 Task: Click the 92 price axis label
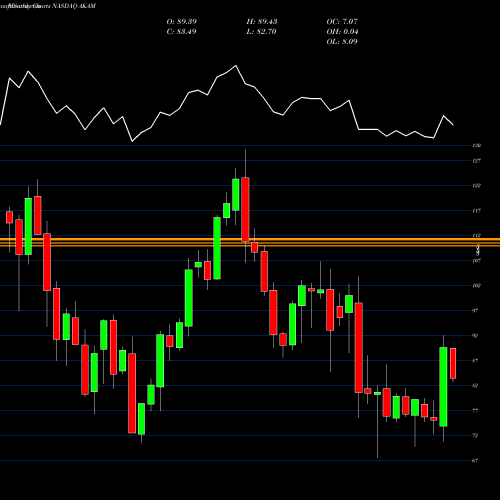[475, 336]
